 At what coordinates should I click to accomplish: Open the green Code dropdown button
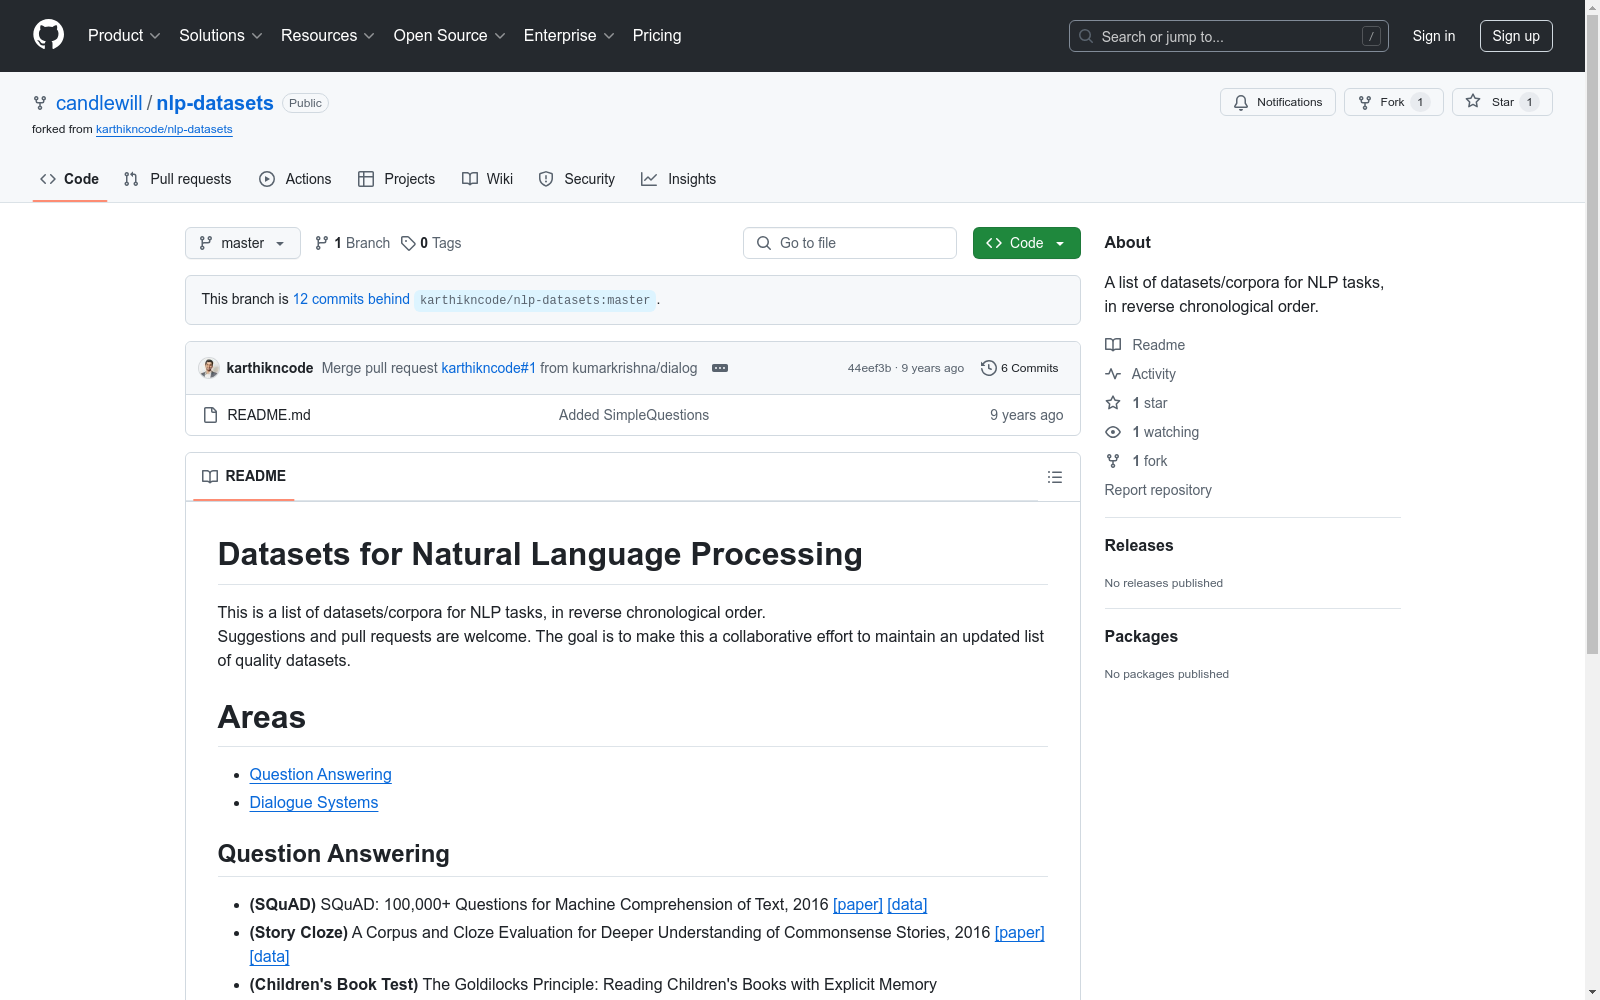[1026, 243]
